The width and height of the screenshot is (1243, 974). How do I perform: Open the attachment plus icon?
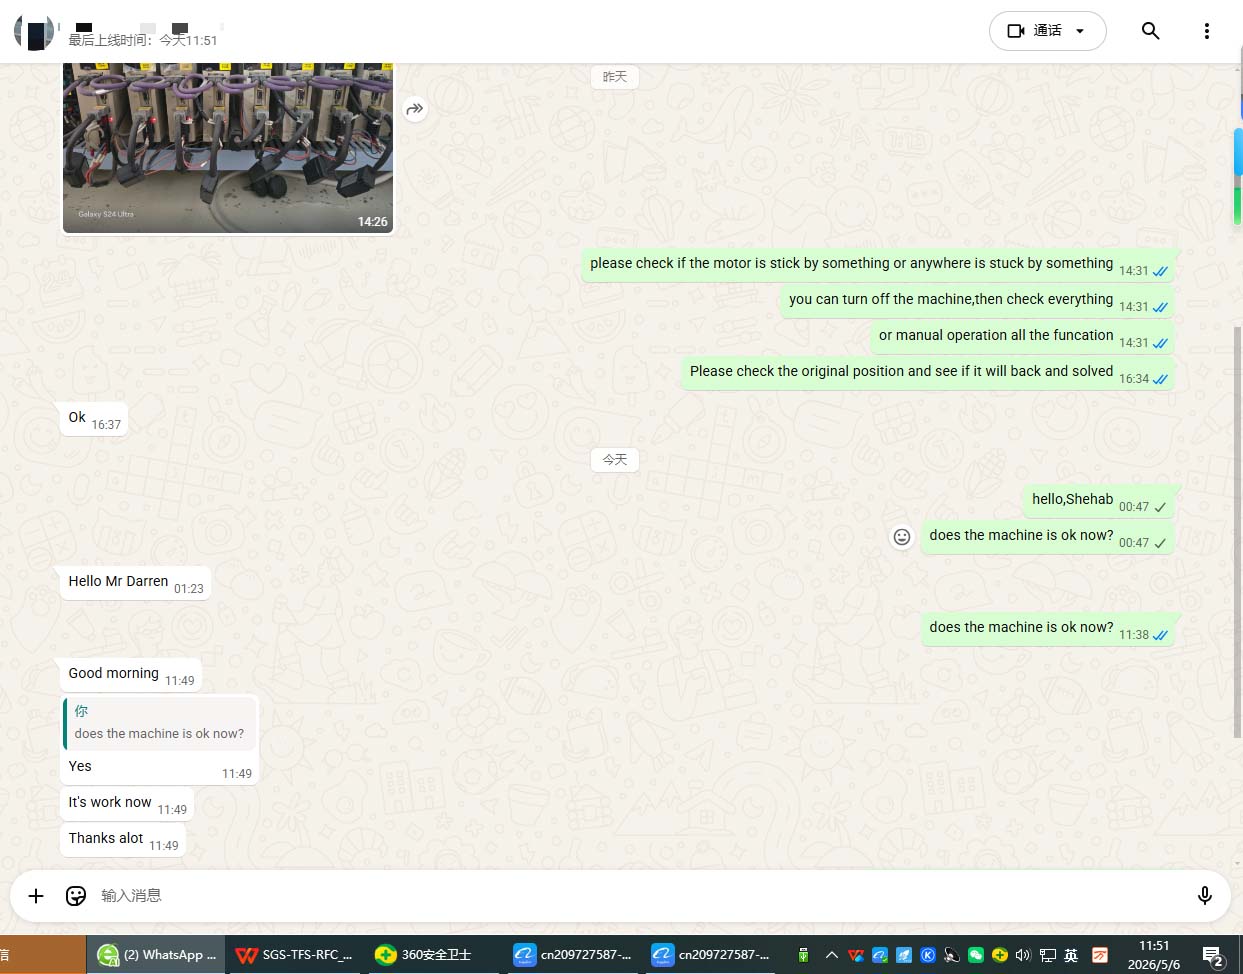(36, 896)
